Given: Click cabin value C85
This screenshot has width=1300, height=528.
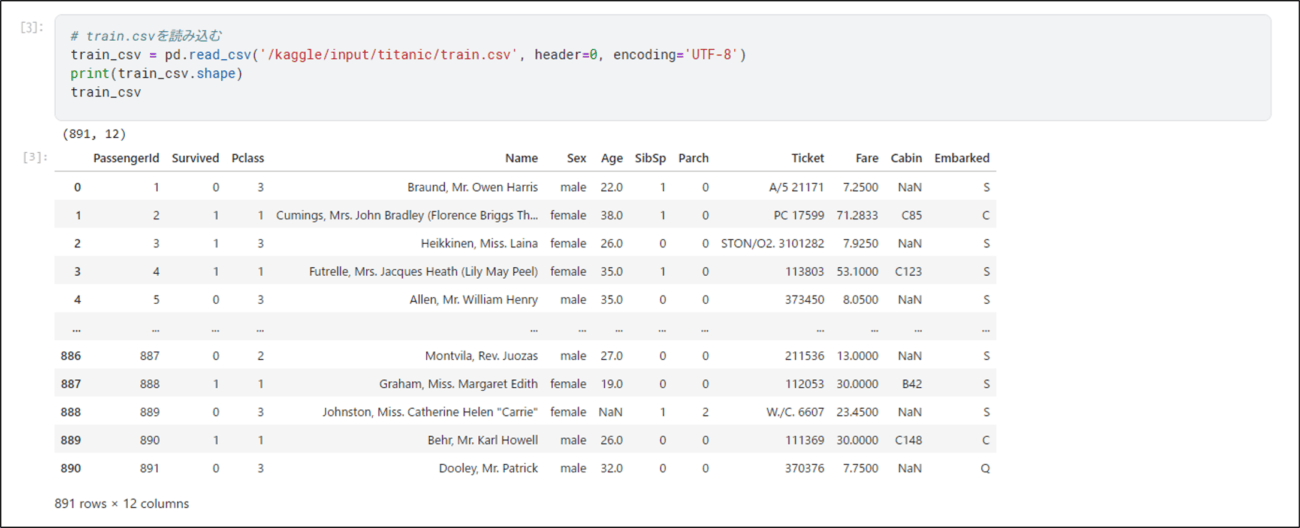Looking at the screenshot, I should 910,215.
